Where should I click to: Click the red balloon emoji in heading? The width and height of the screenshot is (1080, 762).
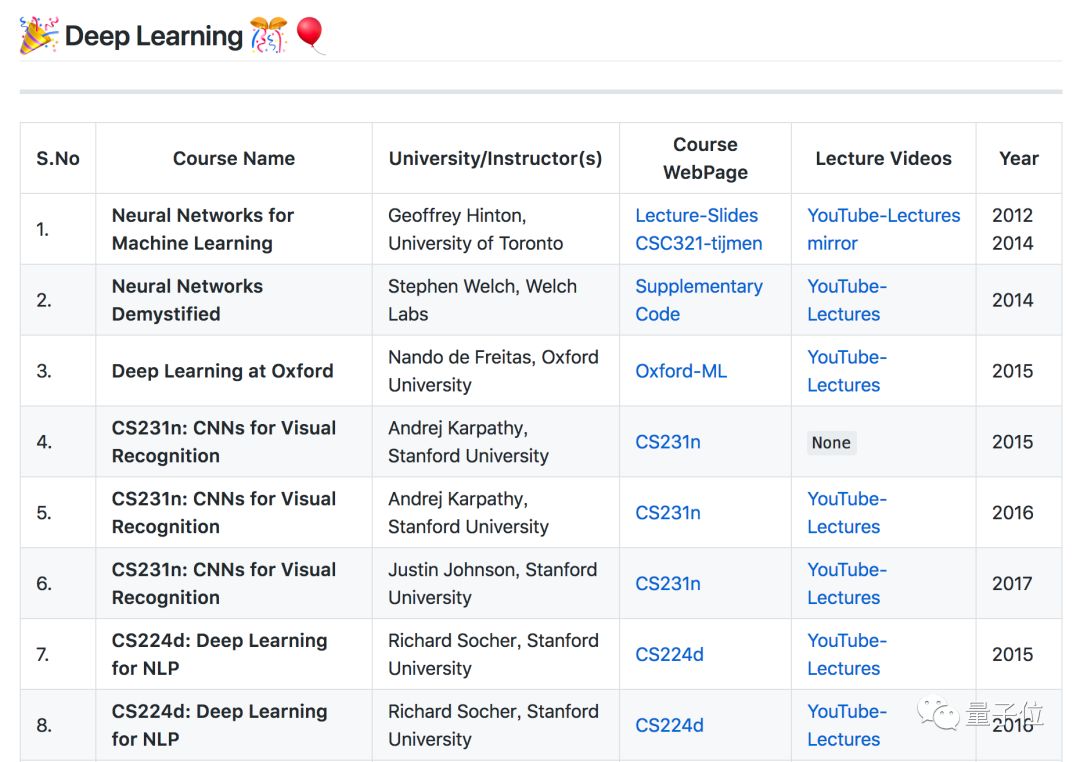(310, 35)
